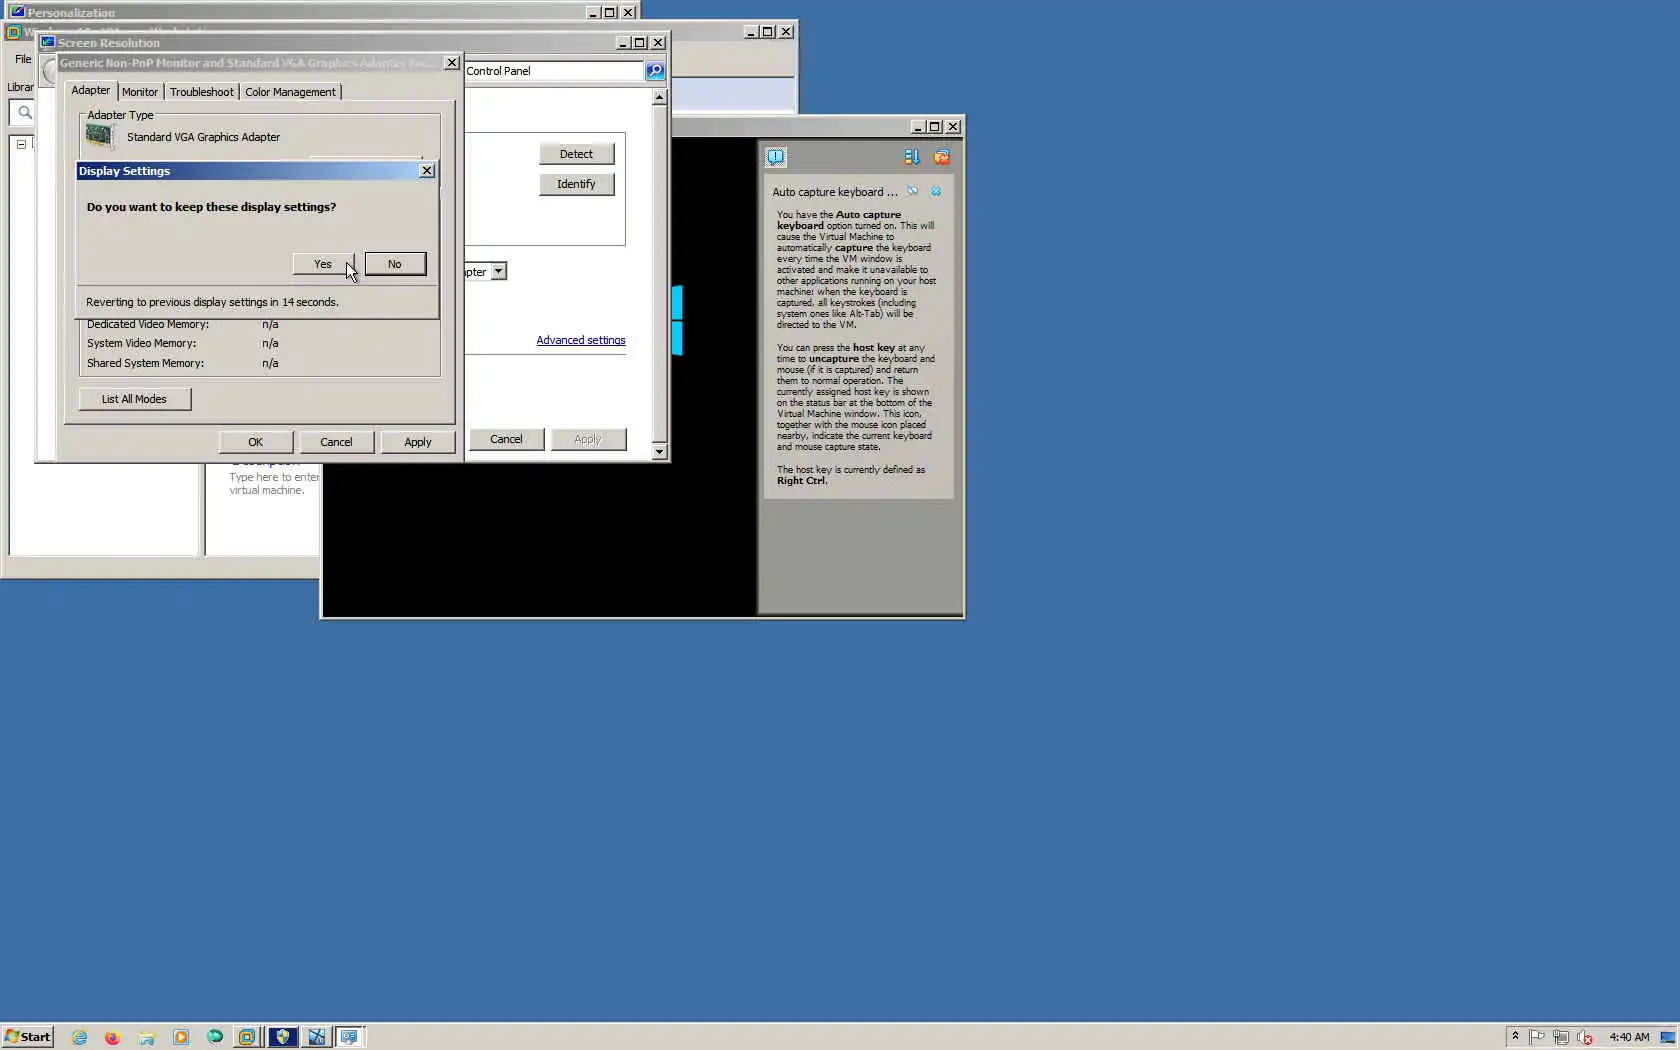Open the Advanced settings link
1680x1050 pixels.
tap(581, 340)
